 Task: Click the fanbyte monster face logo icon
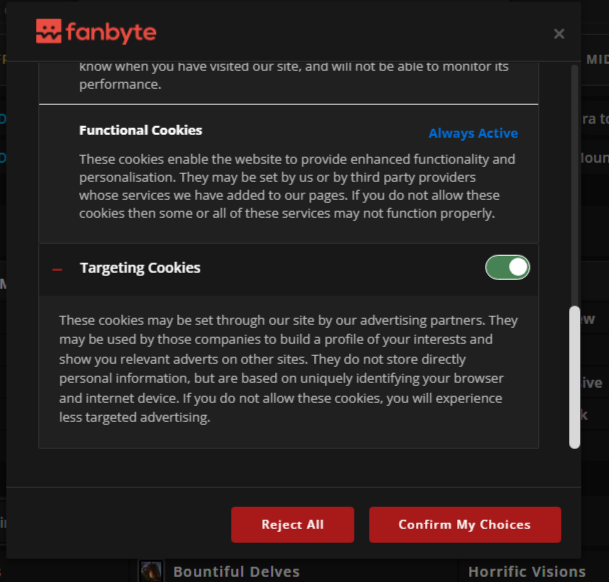[48, 32]
